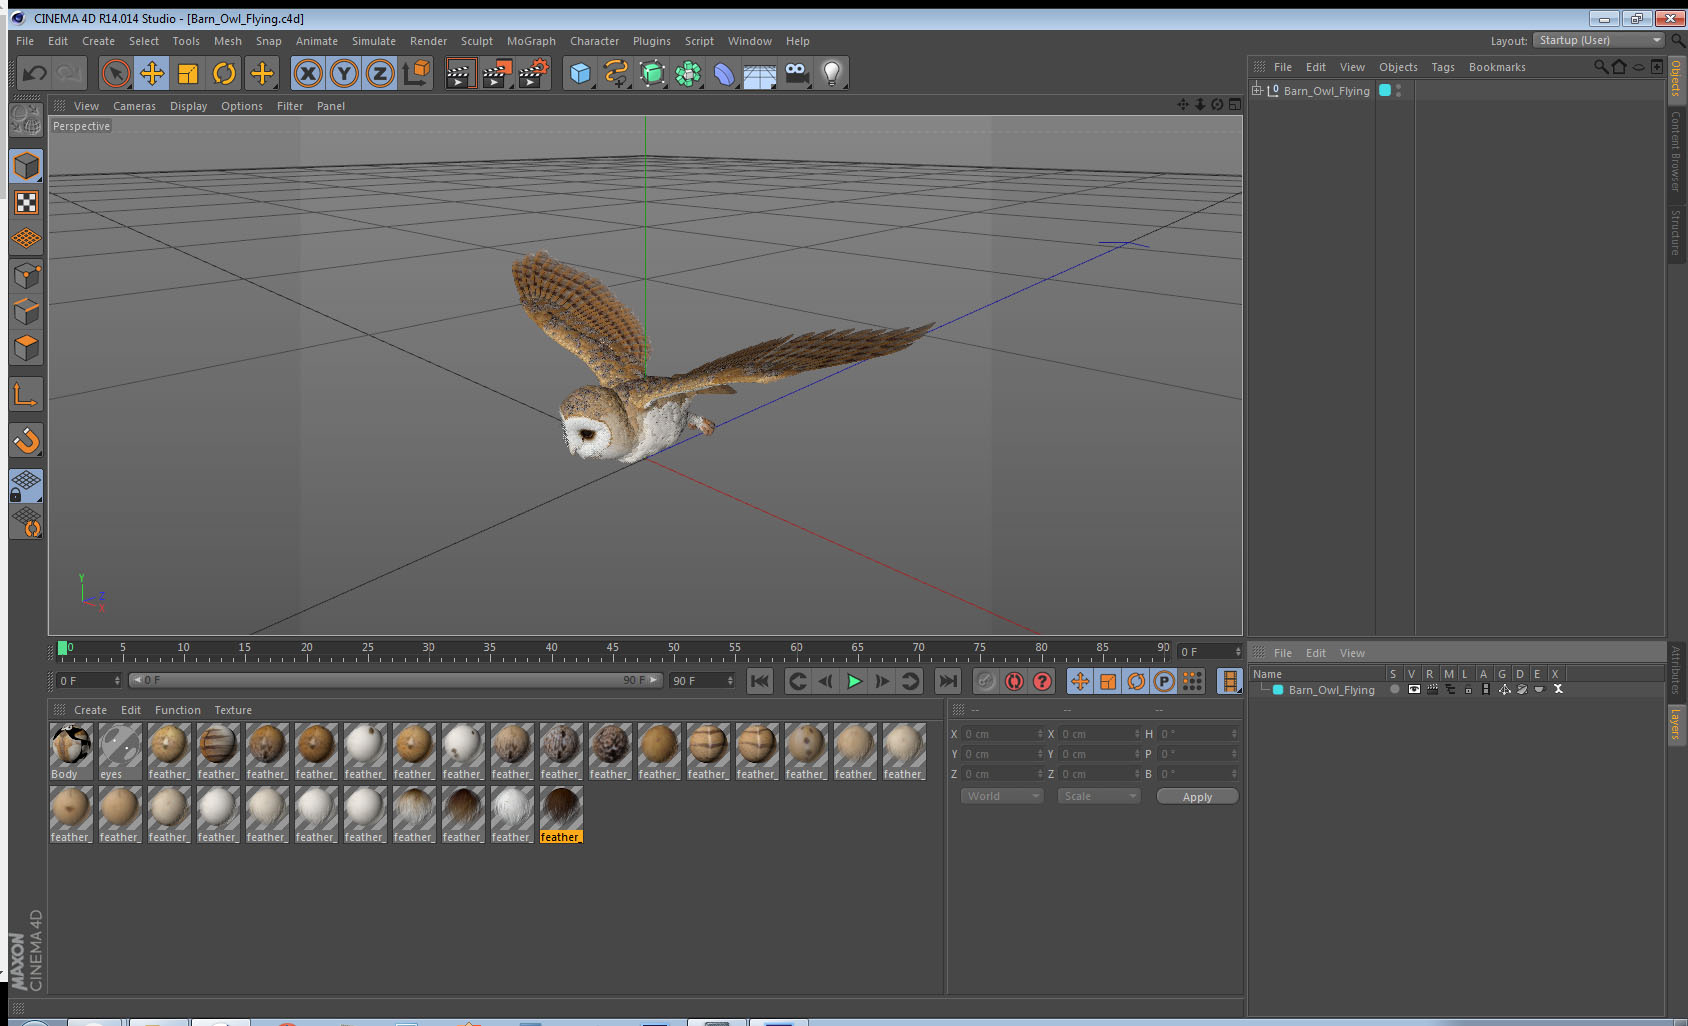Toggle X axis lock
This screenshot has height=1026, width=1688.
tap(308, 73)
